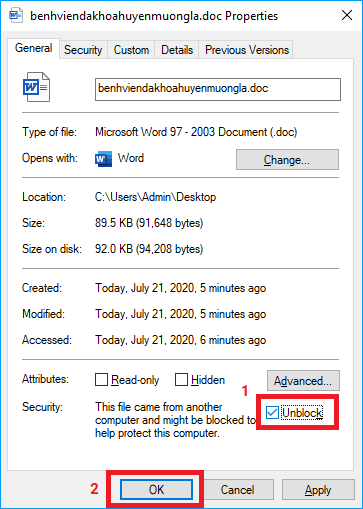Click the location path C:\Users\Admin\Desktop
Viewport: 363px width, 509px height.
pos(155,197)
